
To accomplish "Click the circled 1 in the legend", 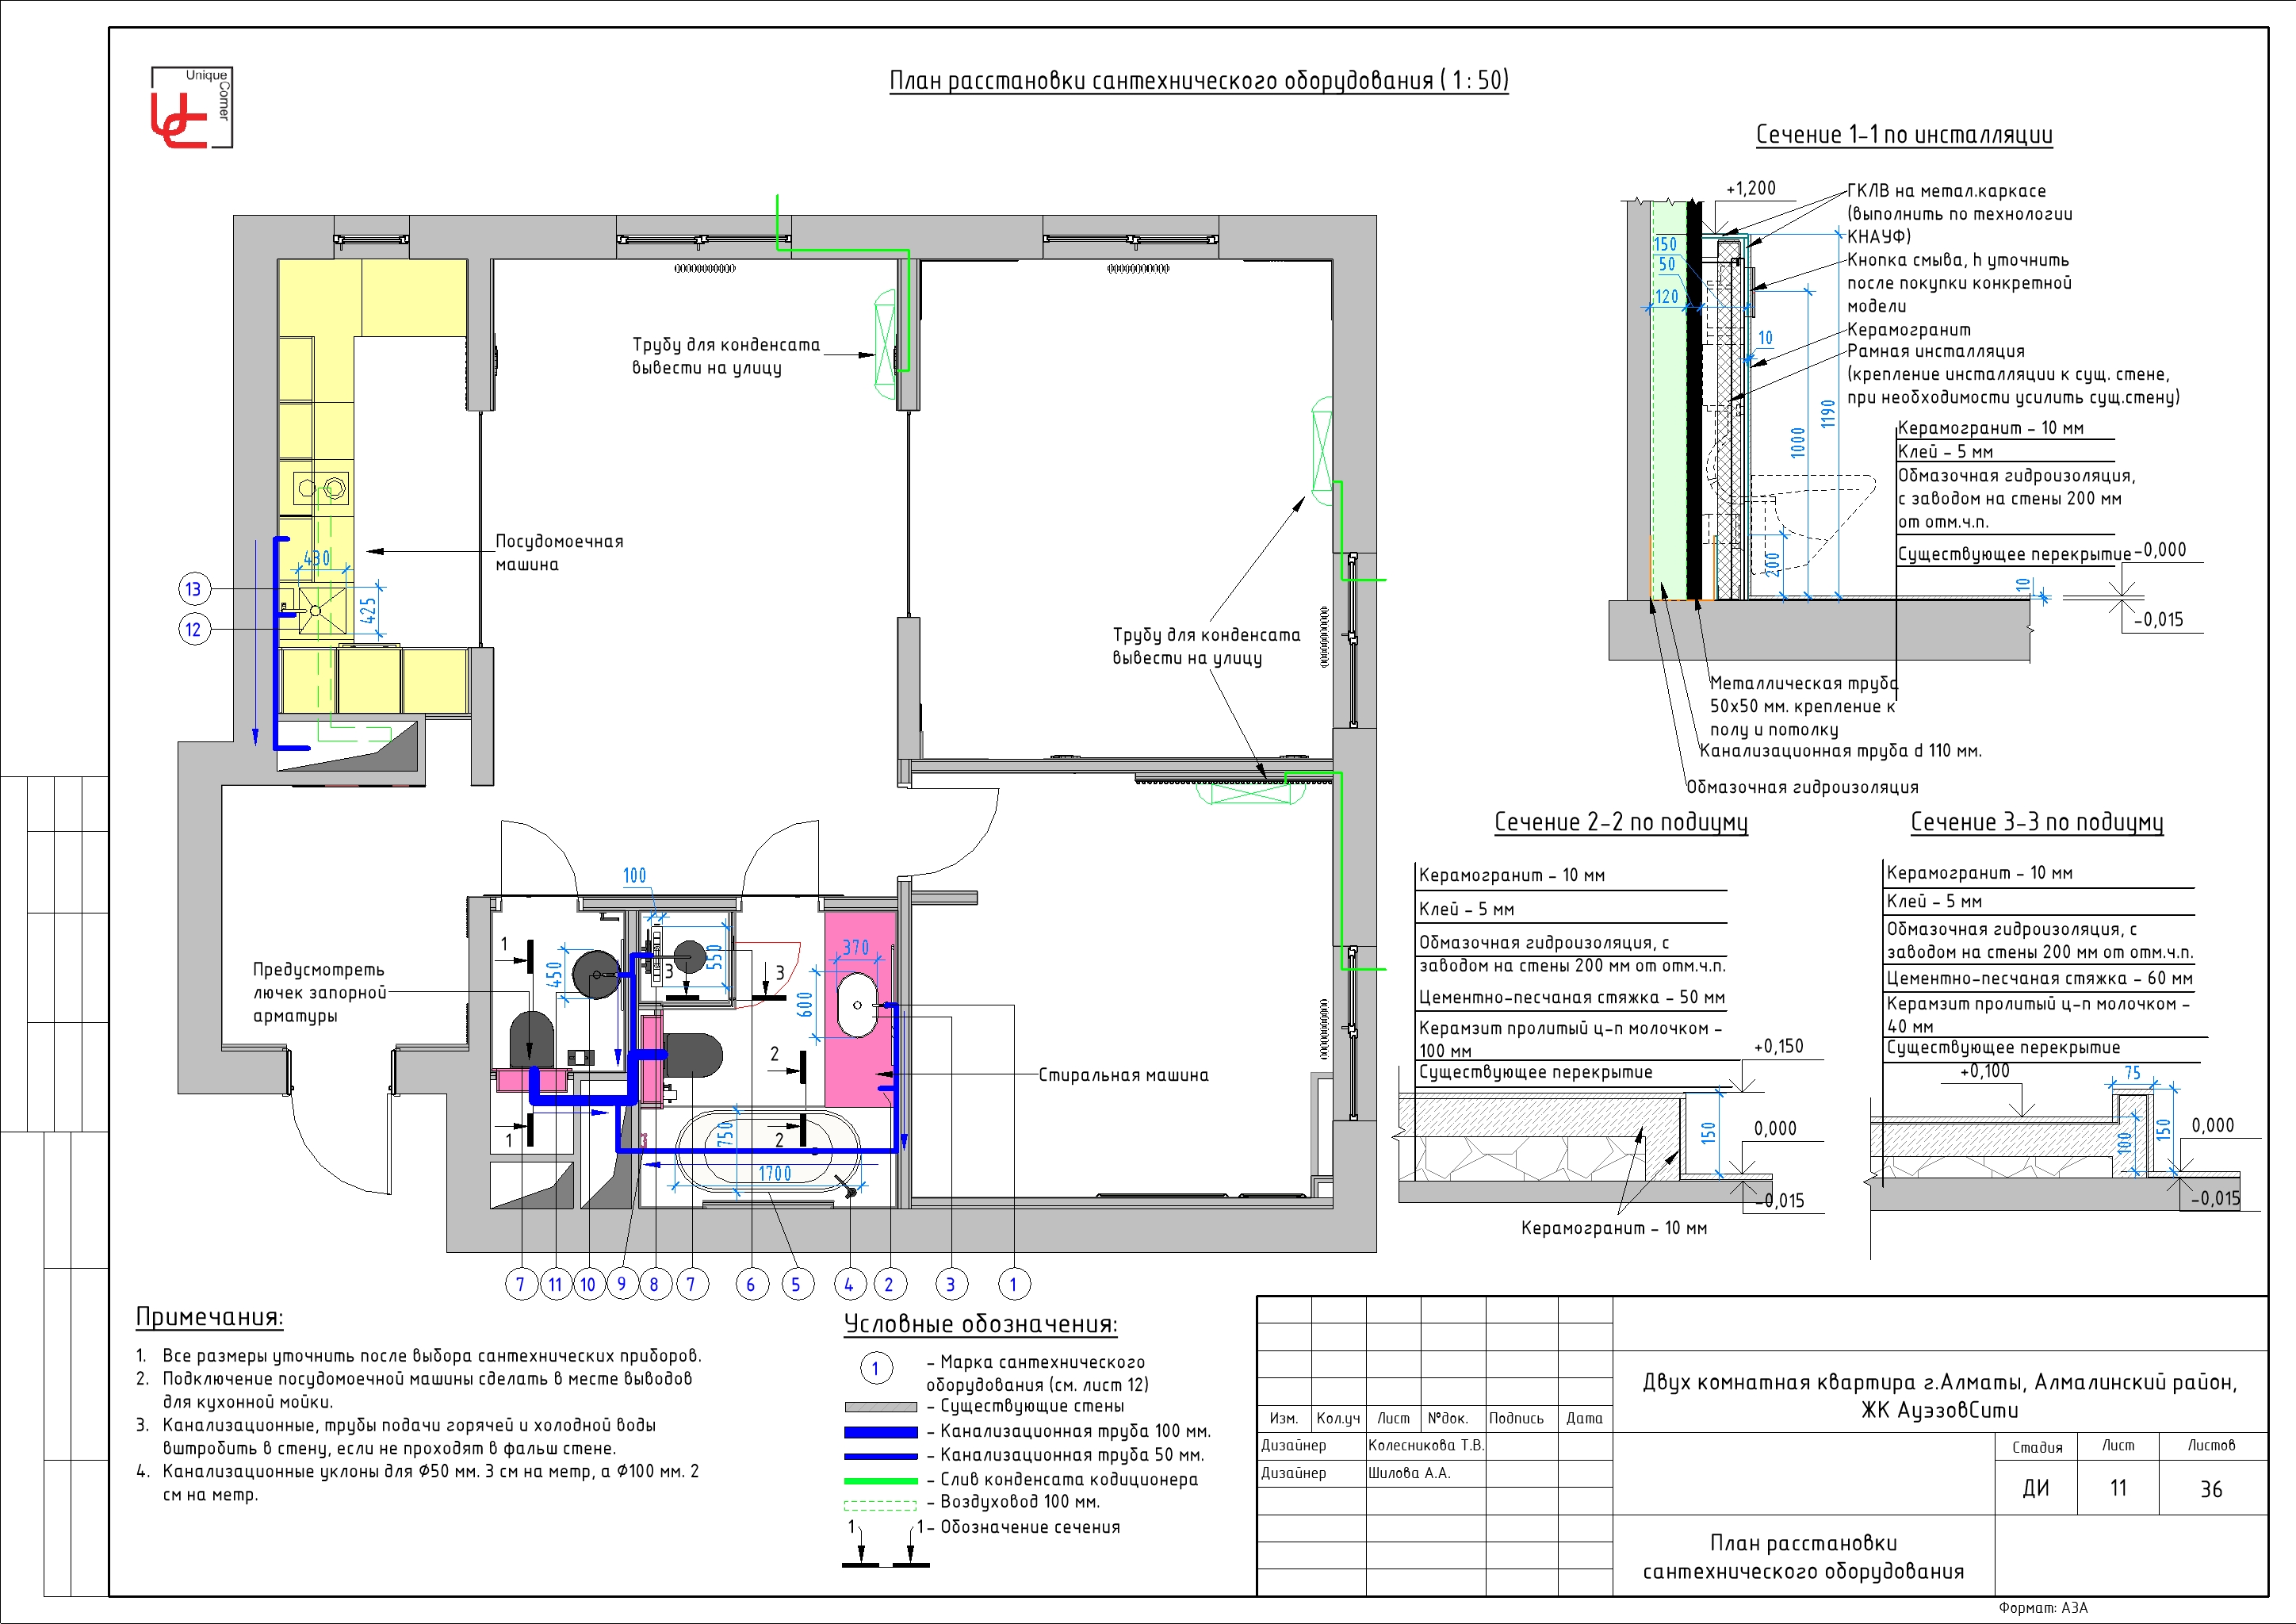I will (876, 1368).
